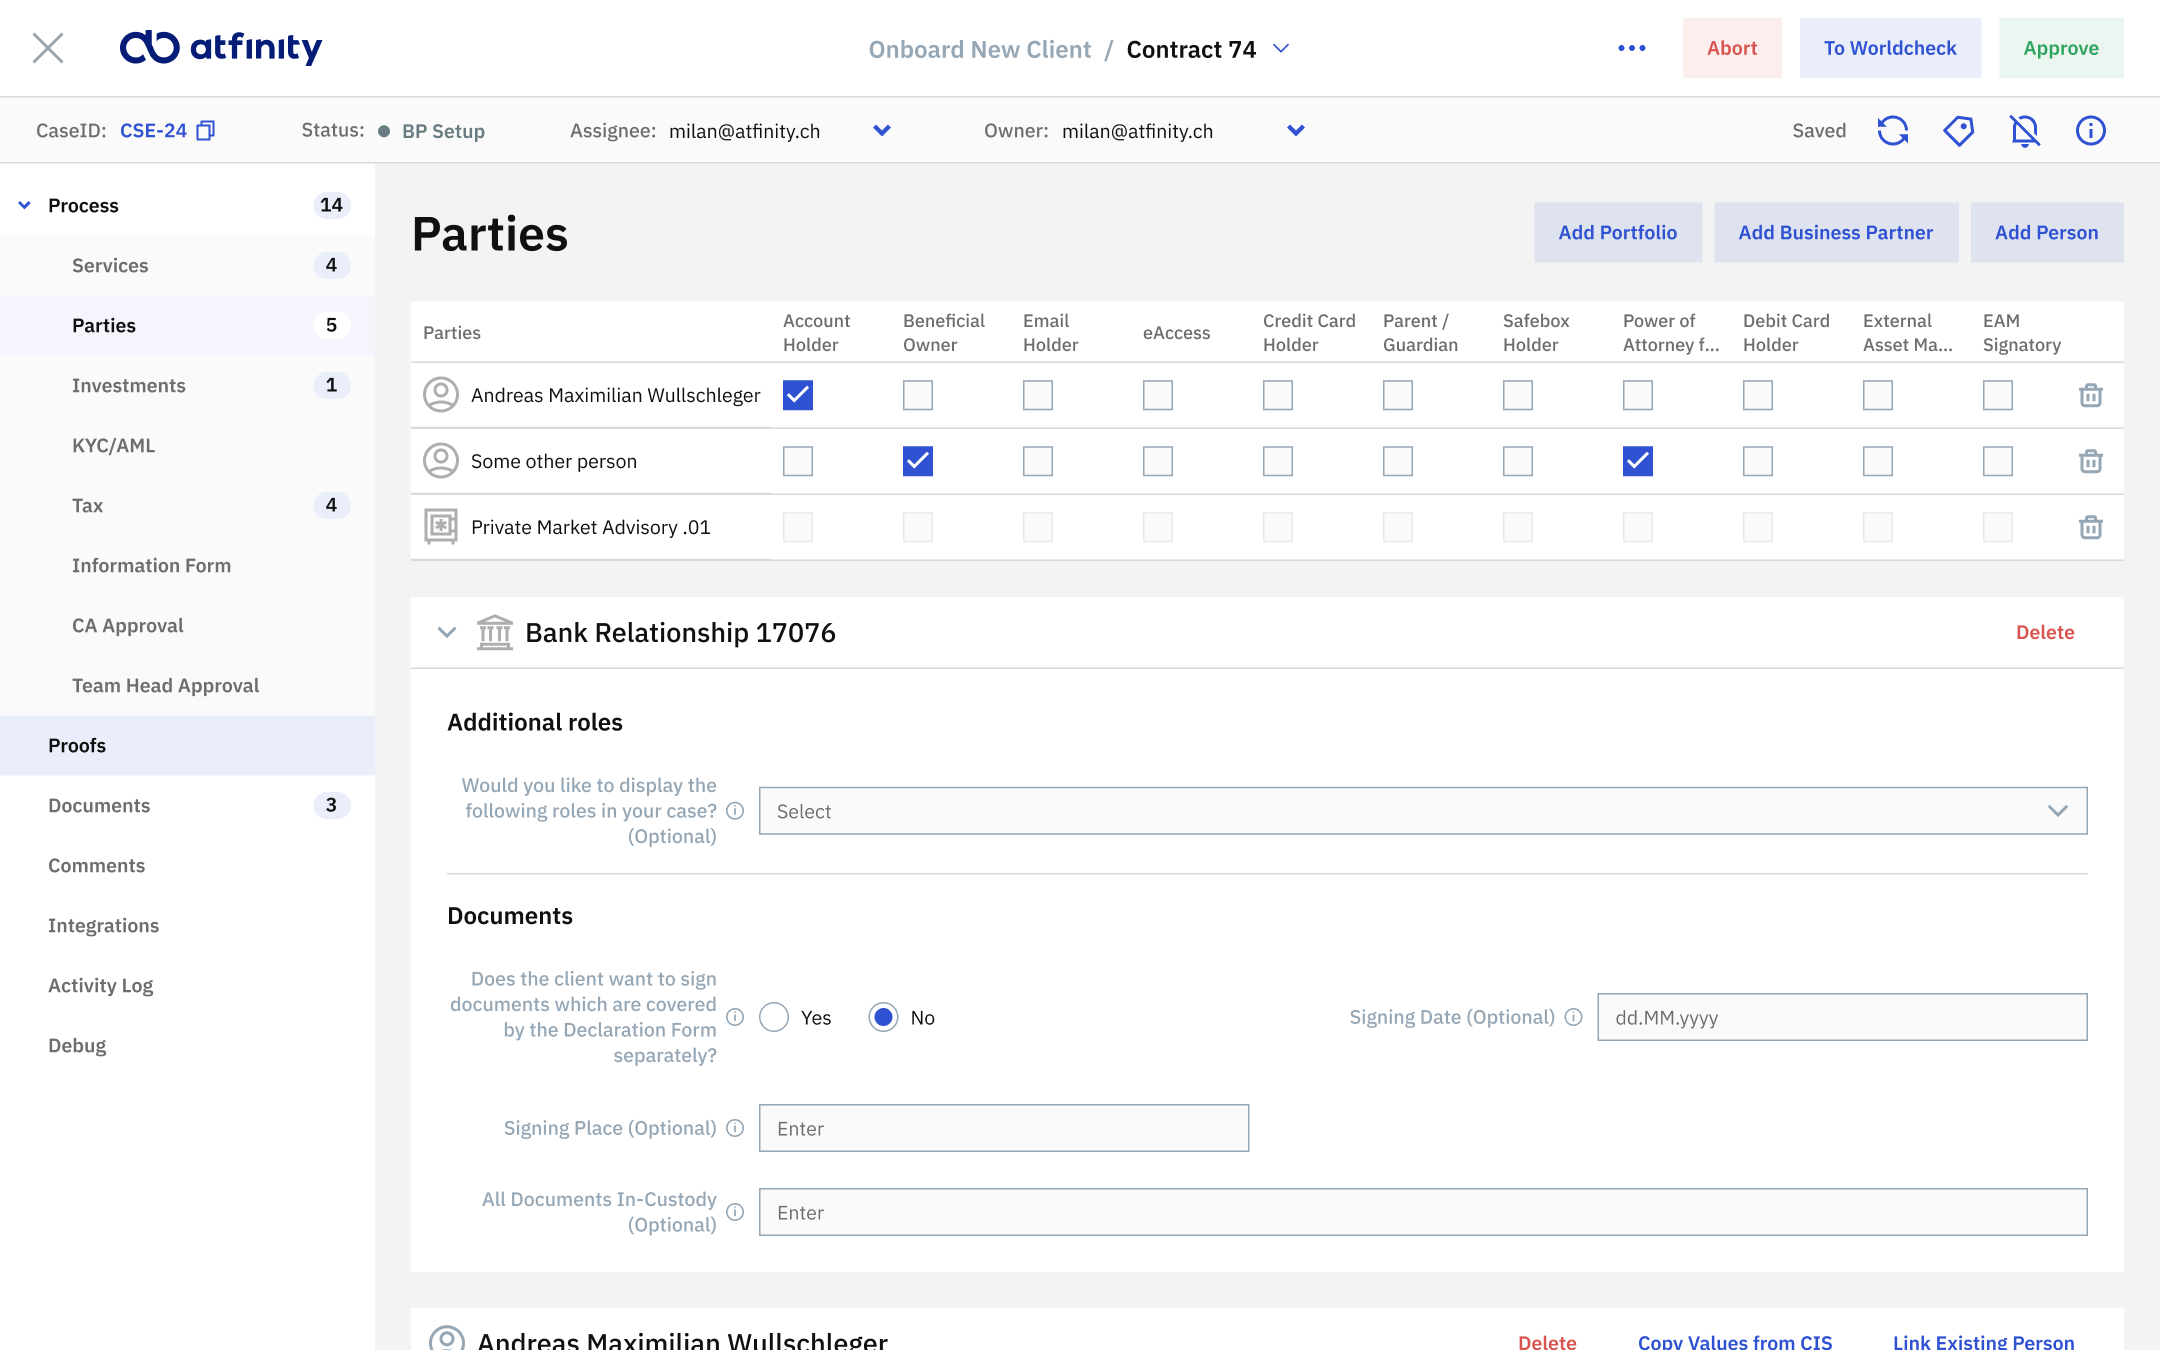Click the refresh sync icon
Image resolution: width=2160 pixels, height=1350 pixels.
tap(1893, 131)
